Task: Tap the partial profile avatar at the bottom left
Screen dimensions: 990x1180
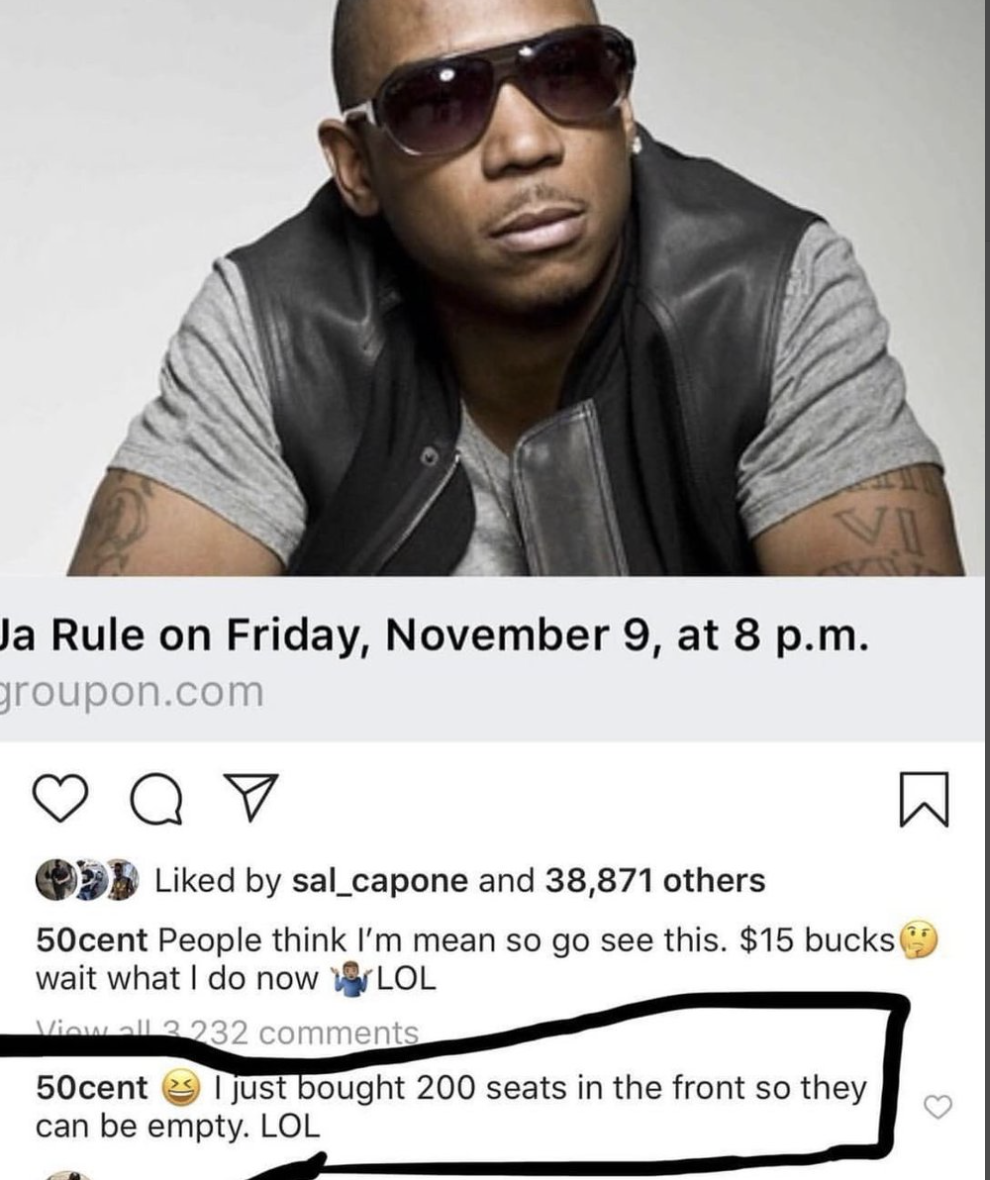Action: (68, 1175)
